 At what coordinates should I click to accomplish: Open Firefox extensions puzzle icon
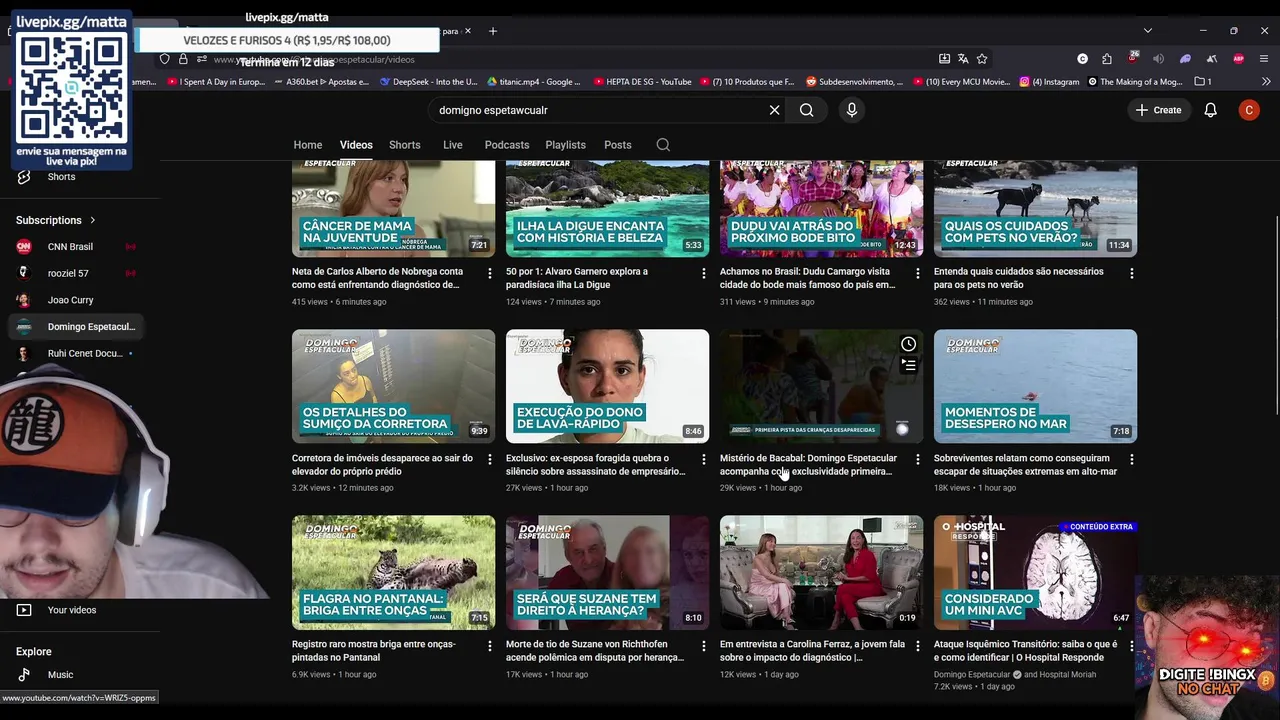[1107, 59]
